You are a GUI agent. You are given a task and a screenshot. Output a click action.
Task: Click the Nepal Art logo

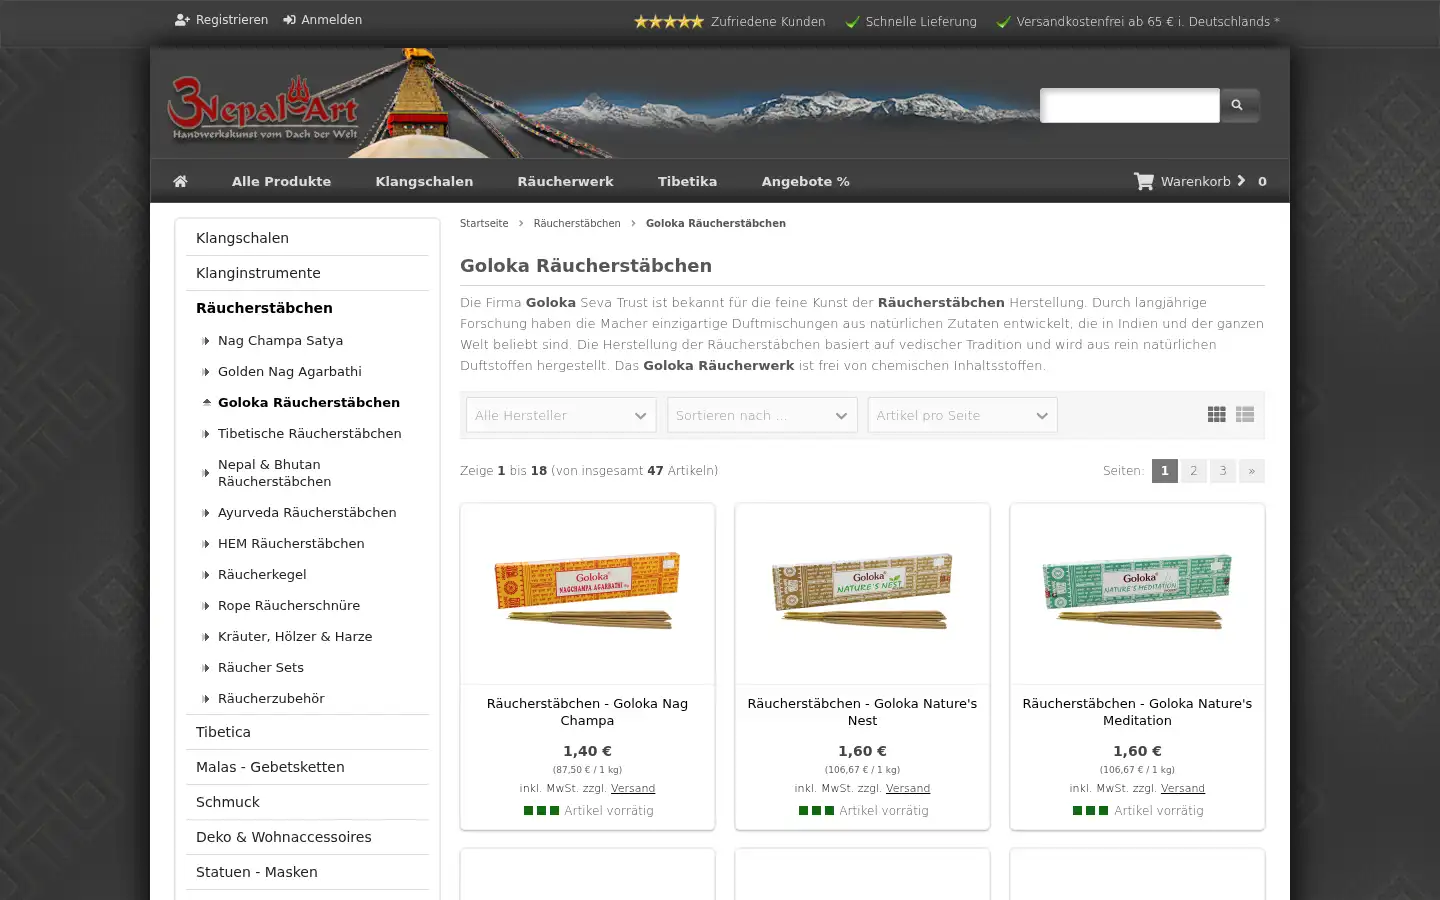[263, 107]
